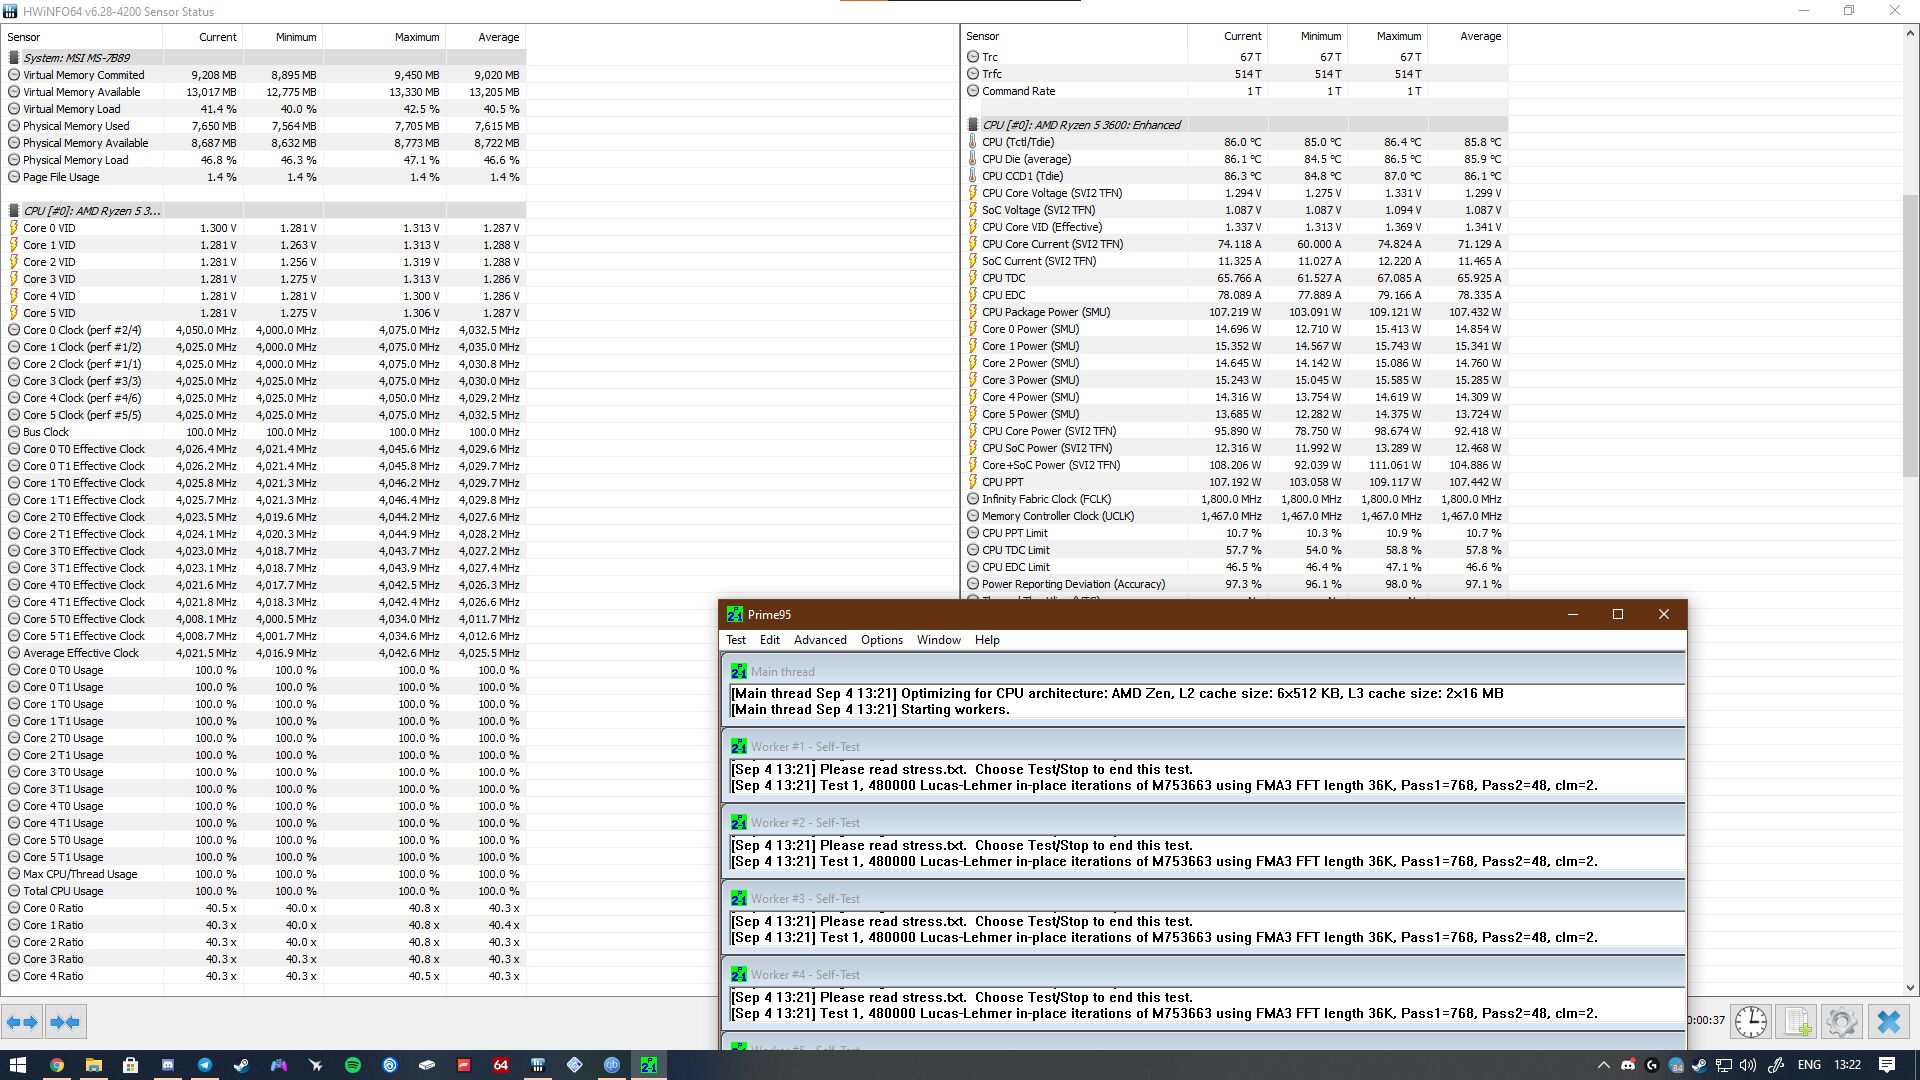Screen dimensions: 1920x1080
Task: Open HWiNFO sensor settings gear icon
Action: pos(1842,1022)
